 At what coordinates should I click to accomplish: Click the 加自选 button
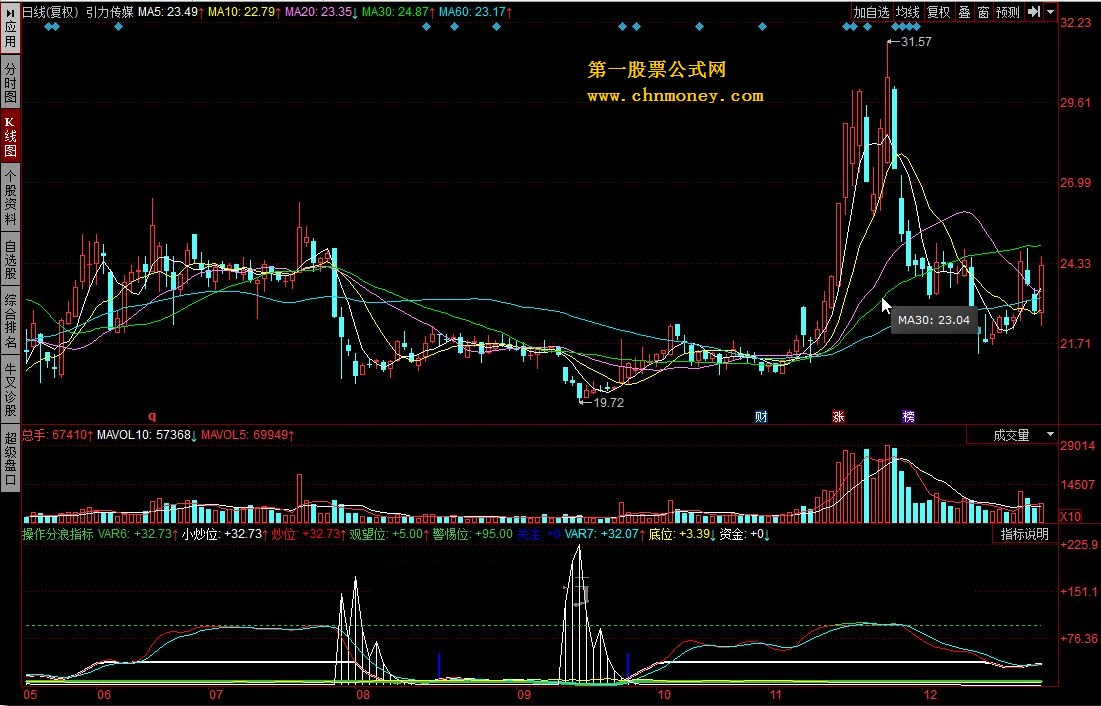[x=871, y=12]
